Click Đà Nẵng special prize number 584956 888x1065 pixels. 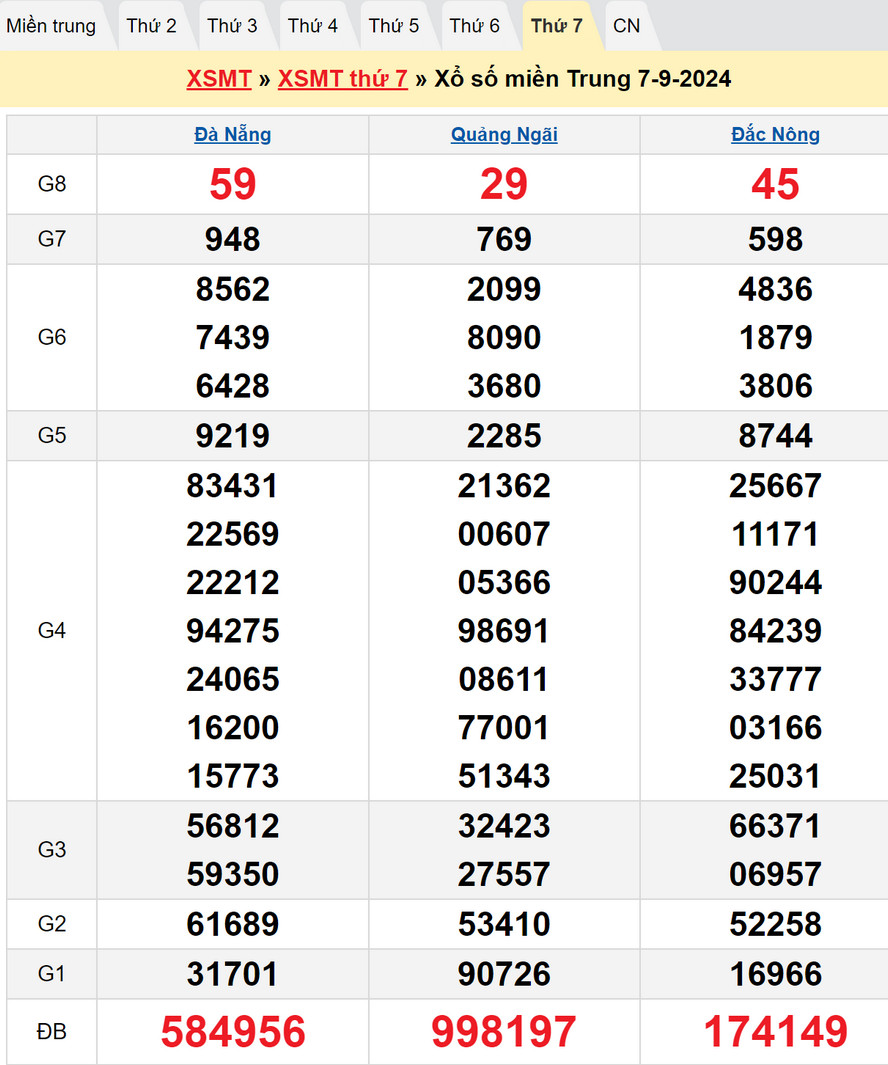233,1032
